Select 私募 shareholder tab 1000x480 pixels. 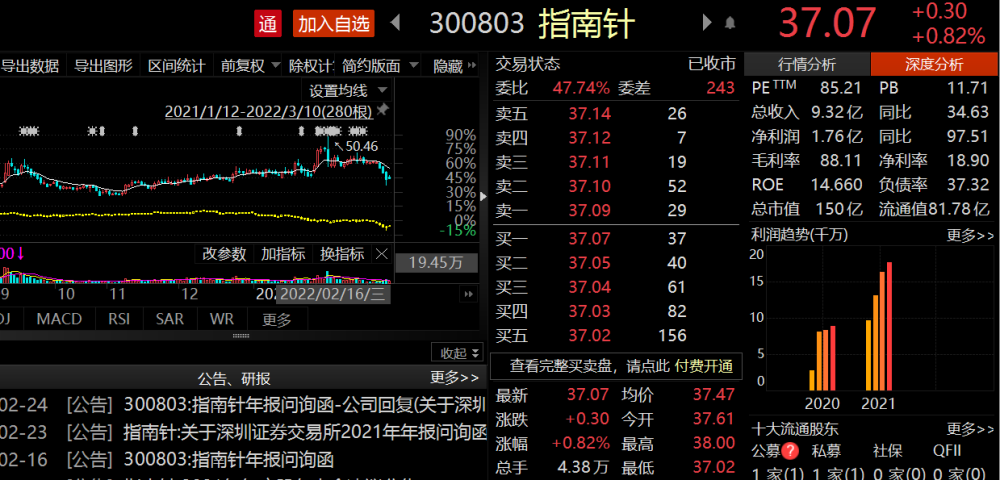[827, 451]
